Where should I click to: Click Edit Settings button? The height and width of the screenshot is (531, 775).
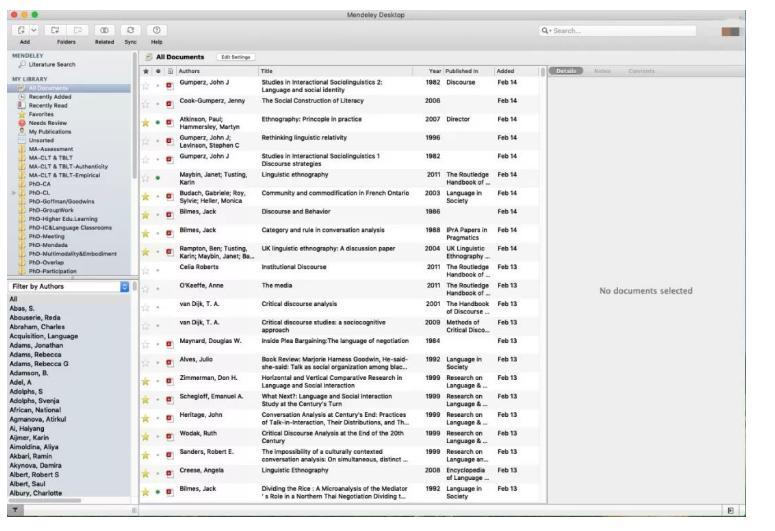pos(236,57)
